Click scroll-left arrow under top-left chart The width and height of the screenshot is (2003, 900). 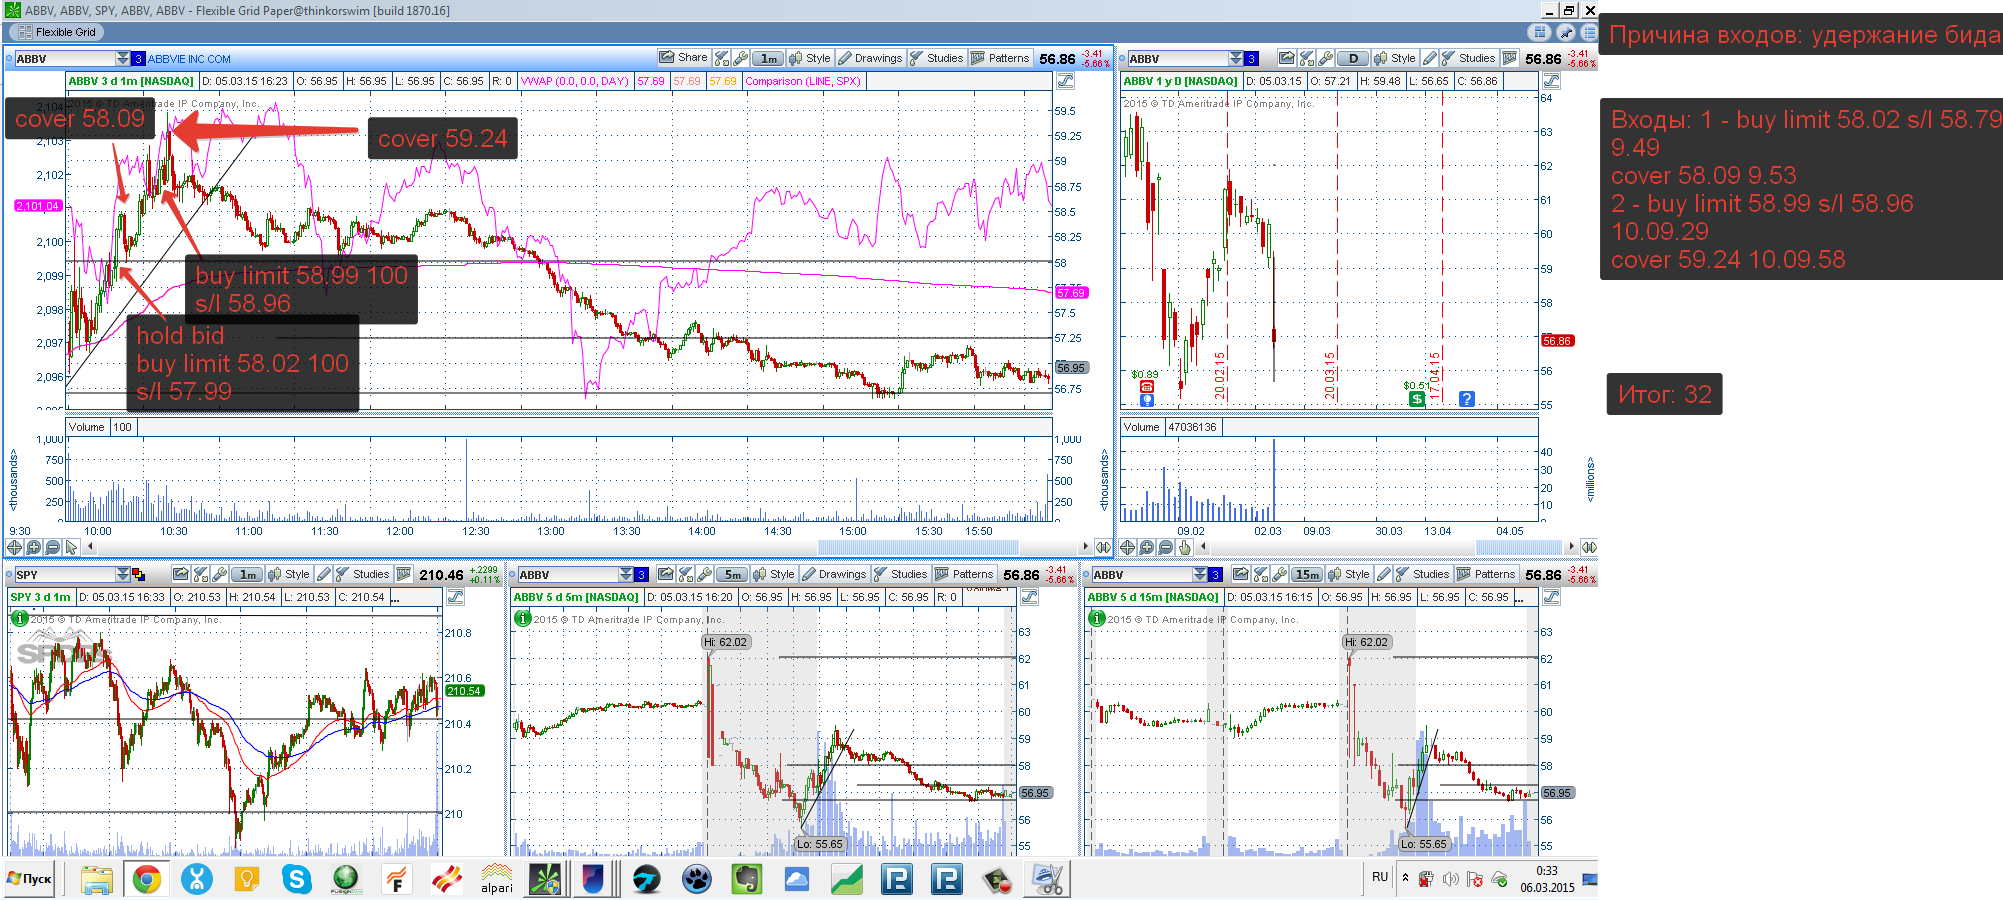point(91,547)
